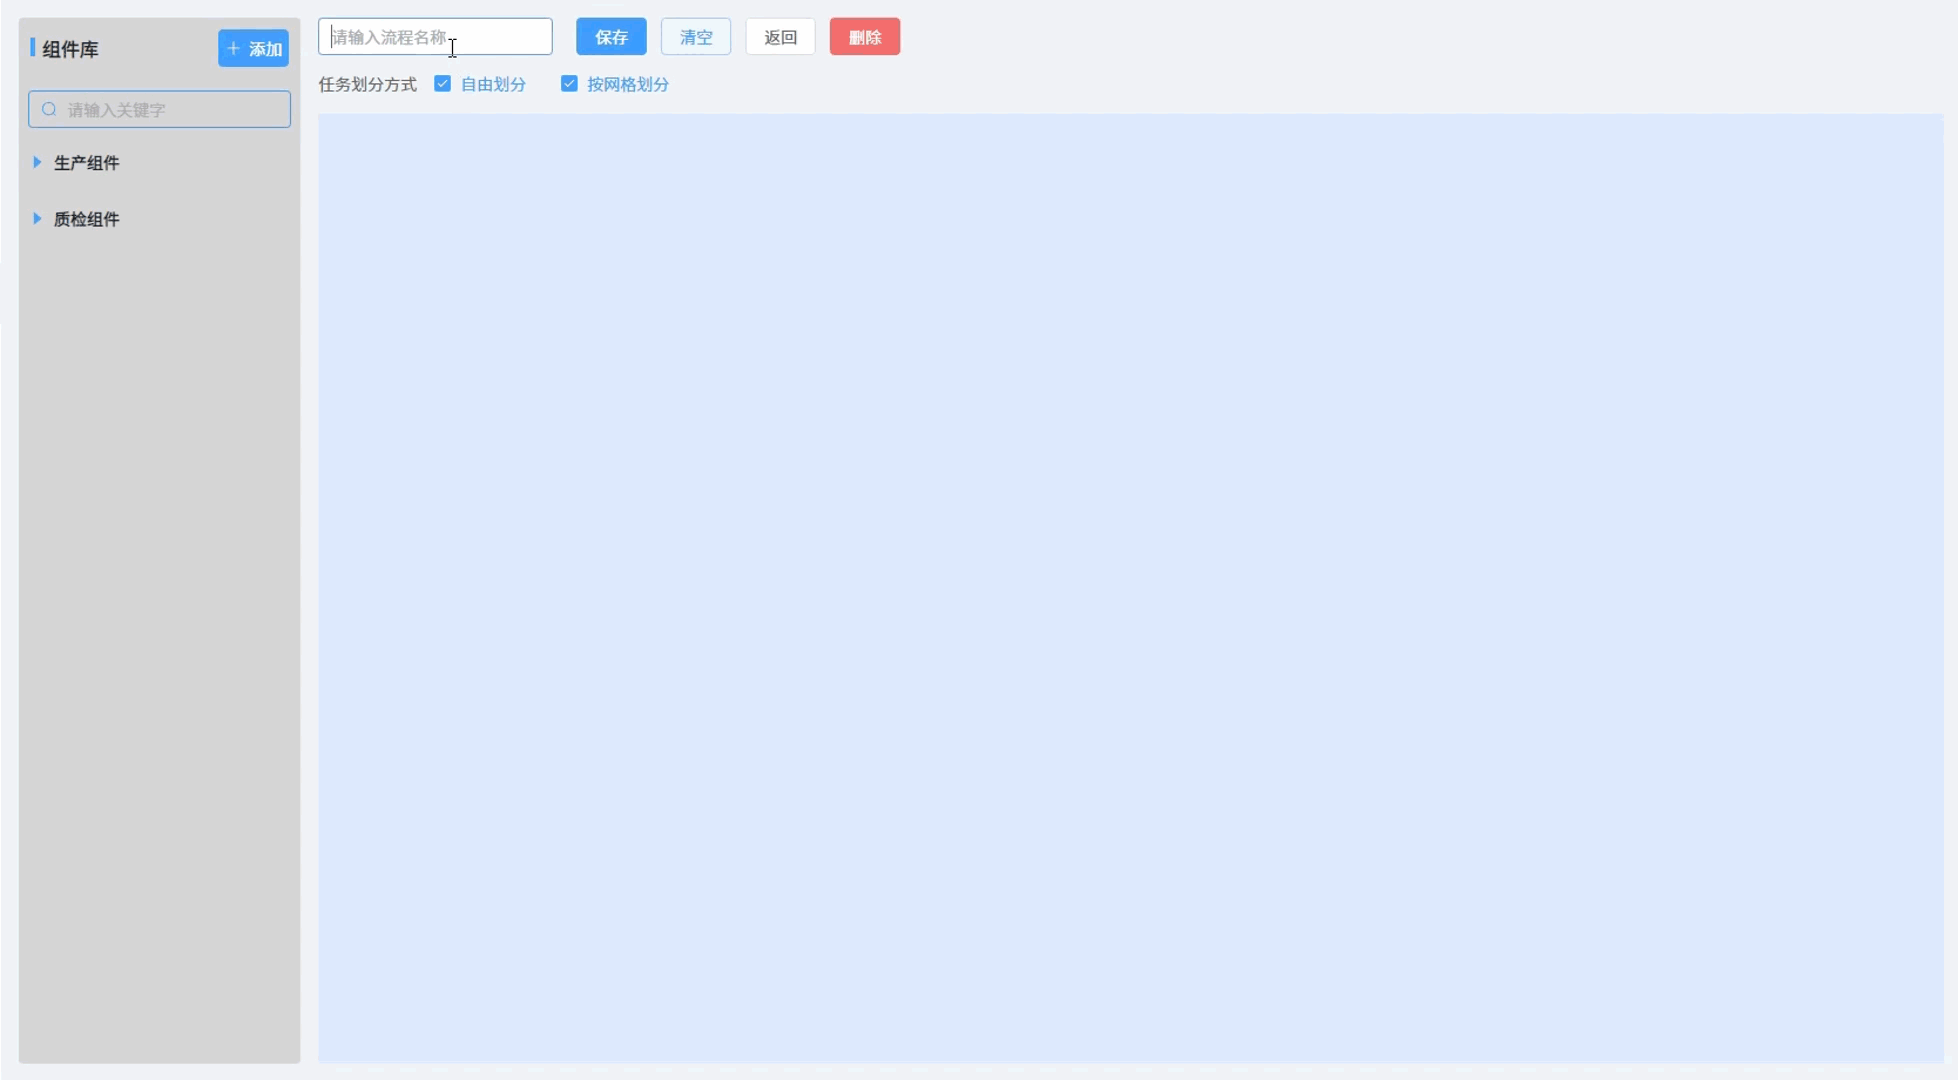1958x1080 pixels.
Task: Expand the 生产组件 arrow
Action: pyautogui.click(x=37, y=162)
